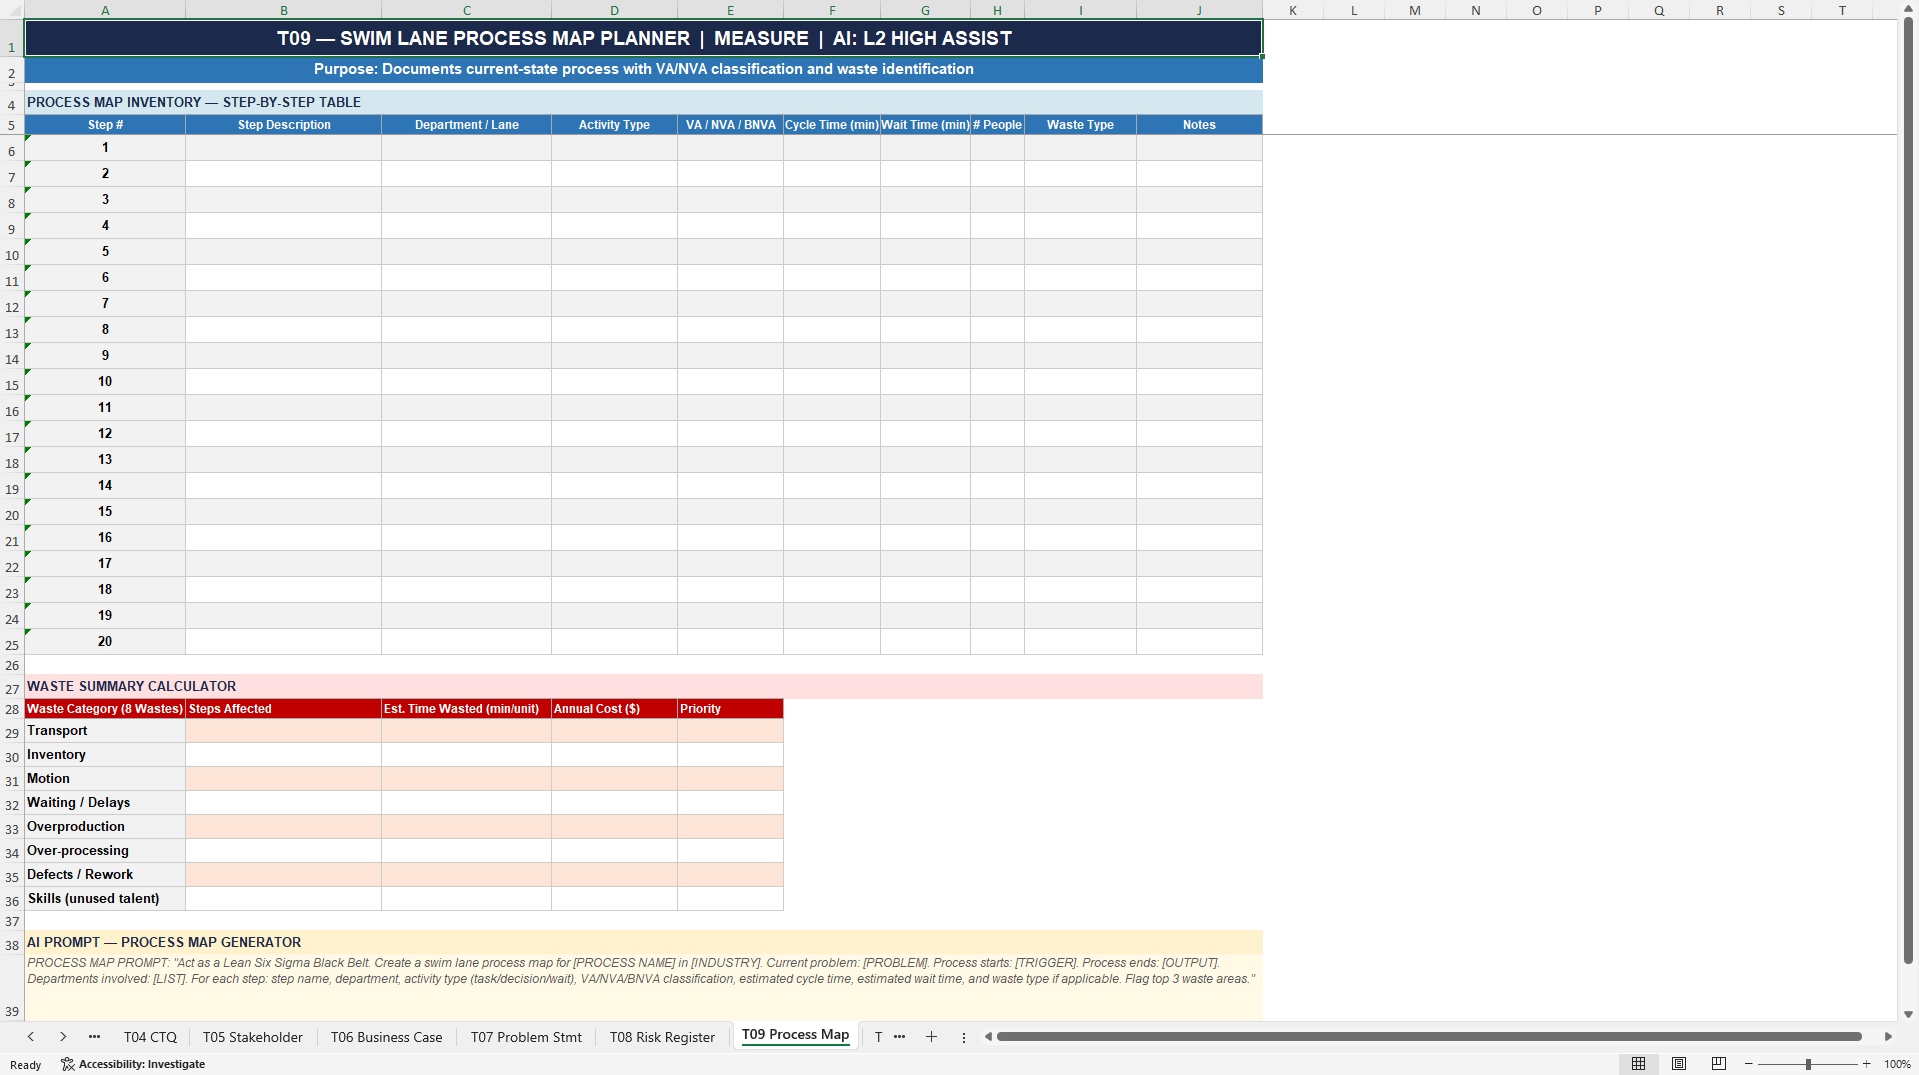Select the Waiting / Delays row label
Viewport: 1919px width, 1075px height.
coord(105,803)
